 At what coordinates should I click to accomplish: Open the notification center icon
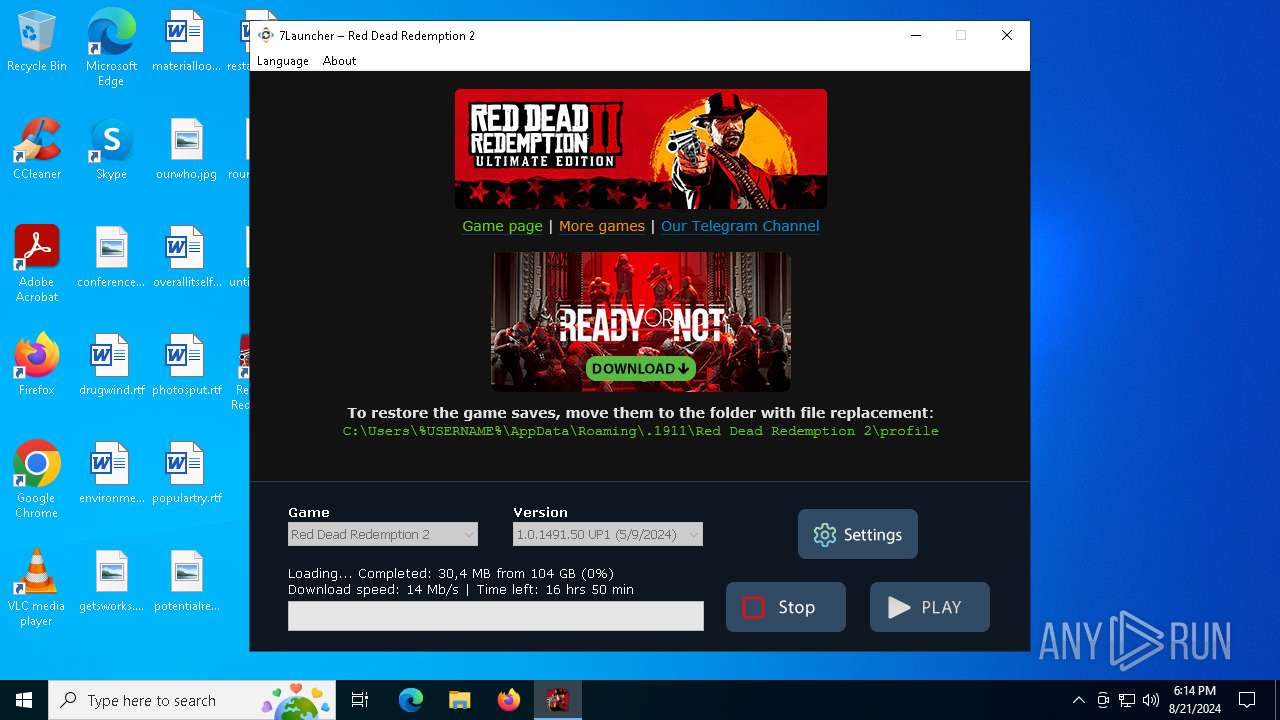point(1247,700)
